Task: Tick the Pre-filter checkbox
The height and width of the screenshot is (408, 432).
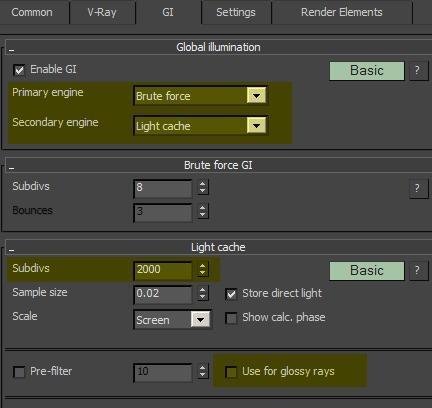Action: tap(19, 372)
